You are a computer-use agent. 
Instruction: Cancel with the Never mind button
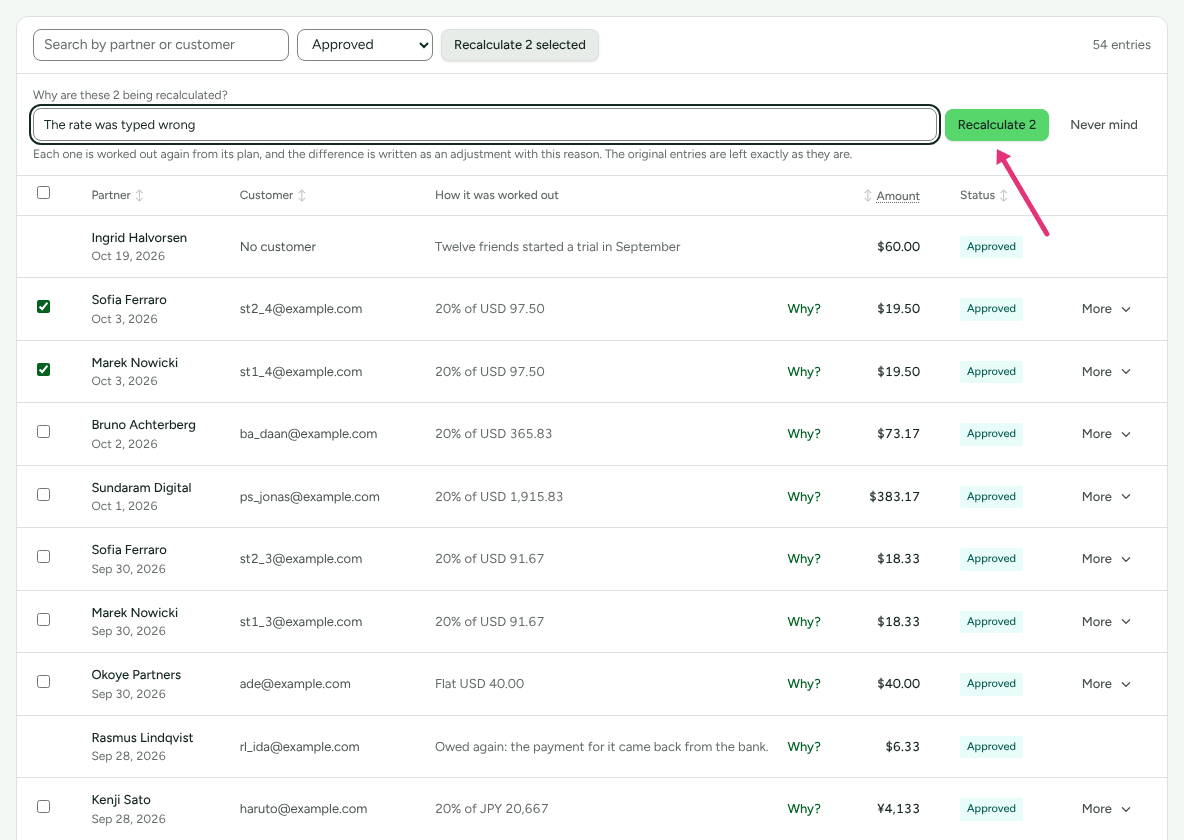[x=1103, y=125]
